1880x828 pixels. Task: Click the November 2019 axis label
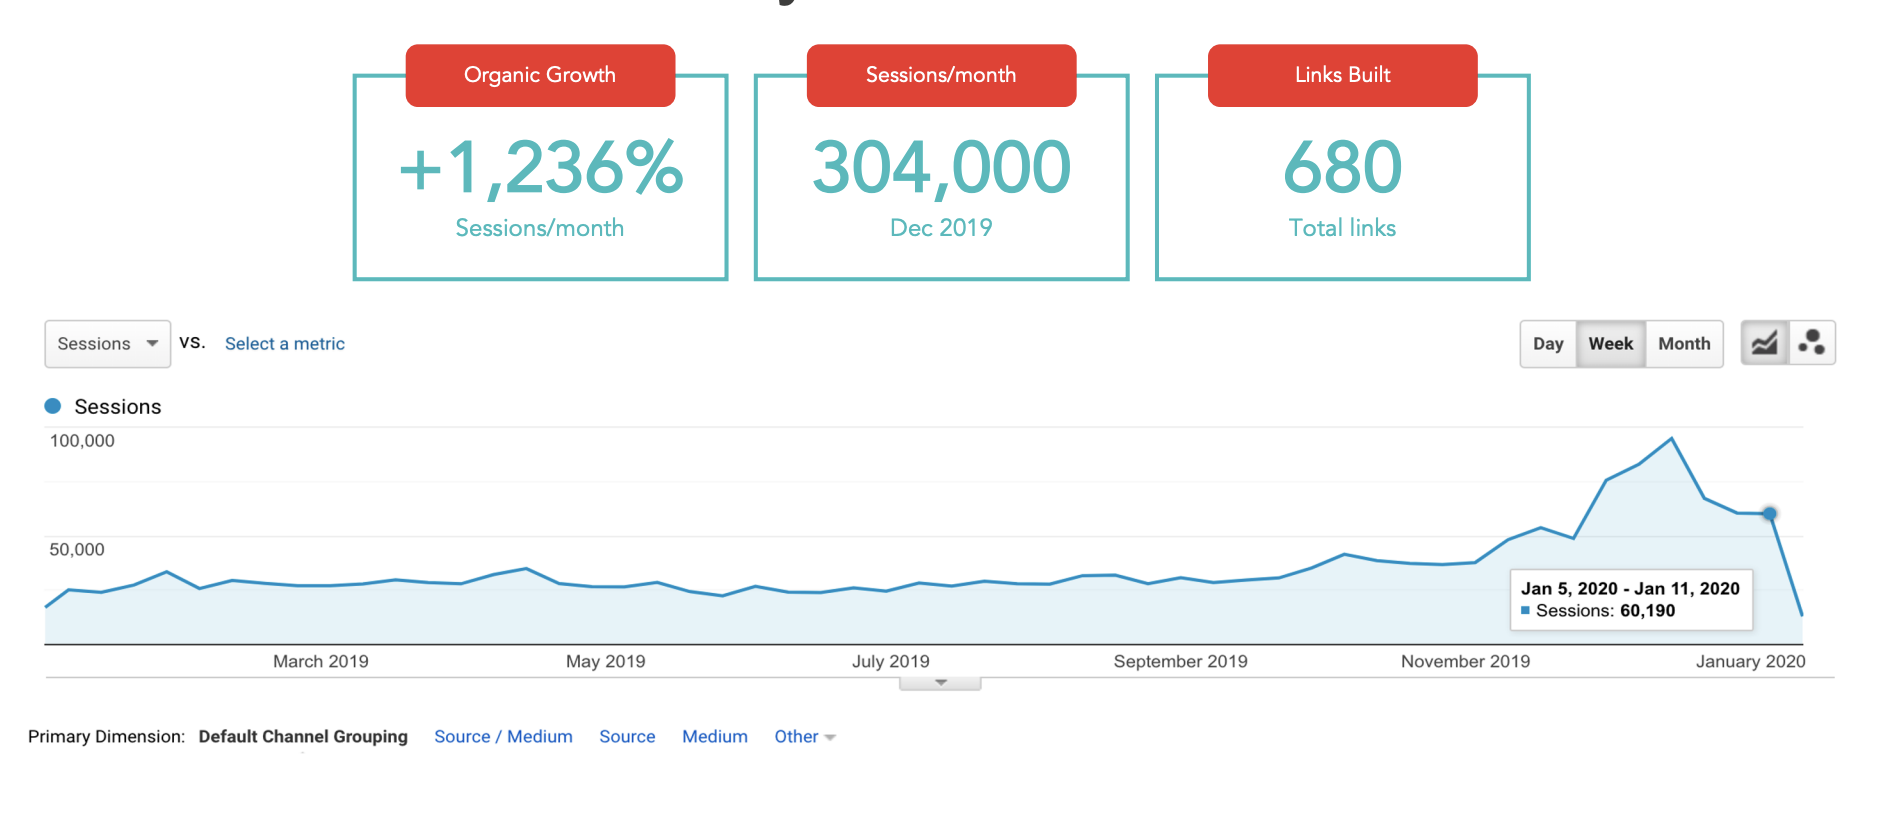1466,661
